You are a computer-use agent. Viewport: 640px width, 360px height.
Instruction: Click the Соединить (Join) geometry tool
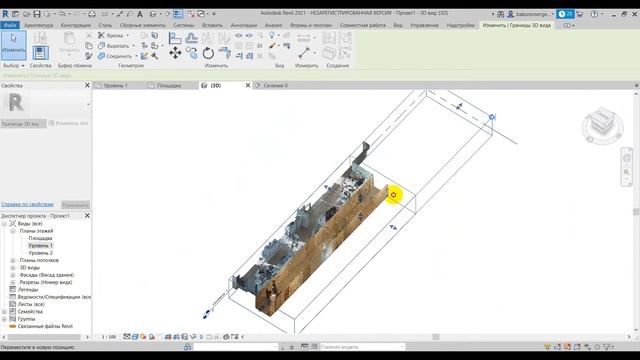click(115, 56)
